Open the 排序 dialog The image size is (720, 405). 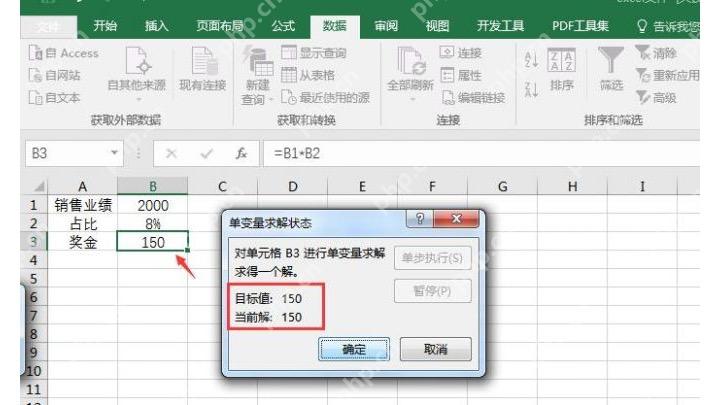tap(561, 70)
